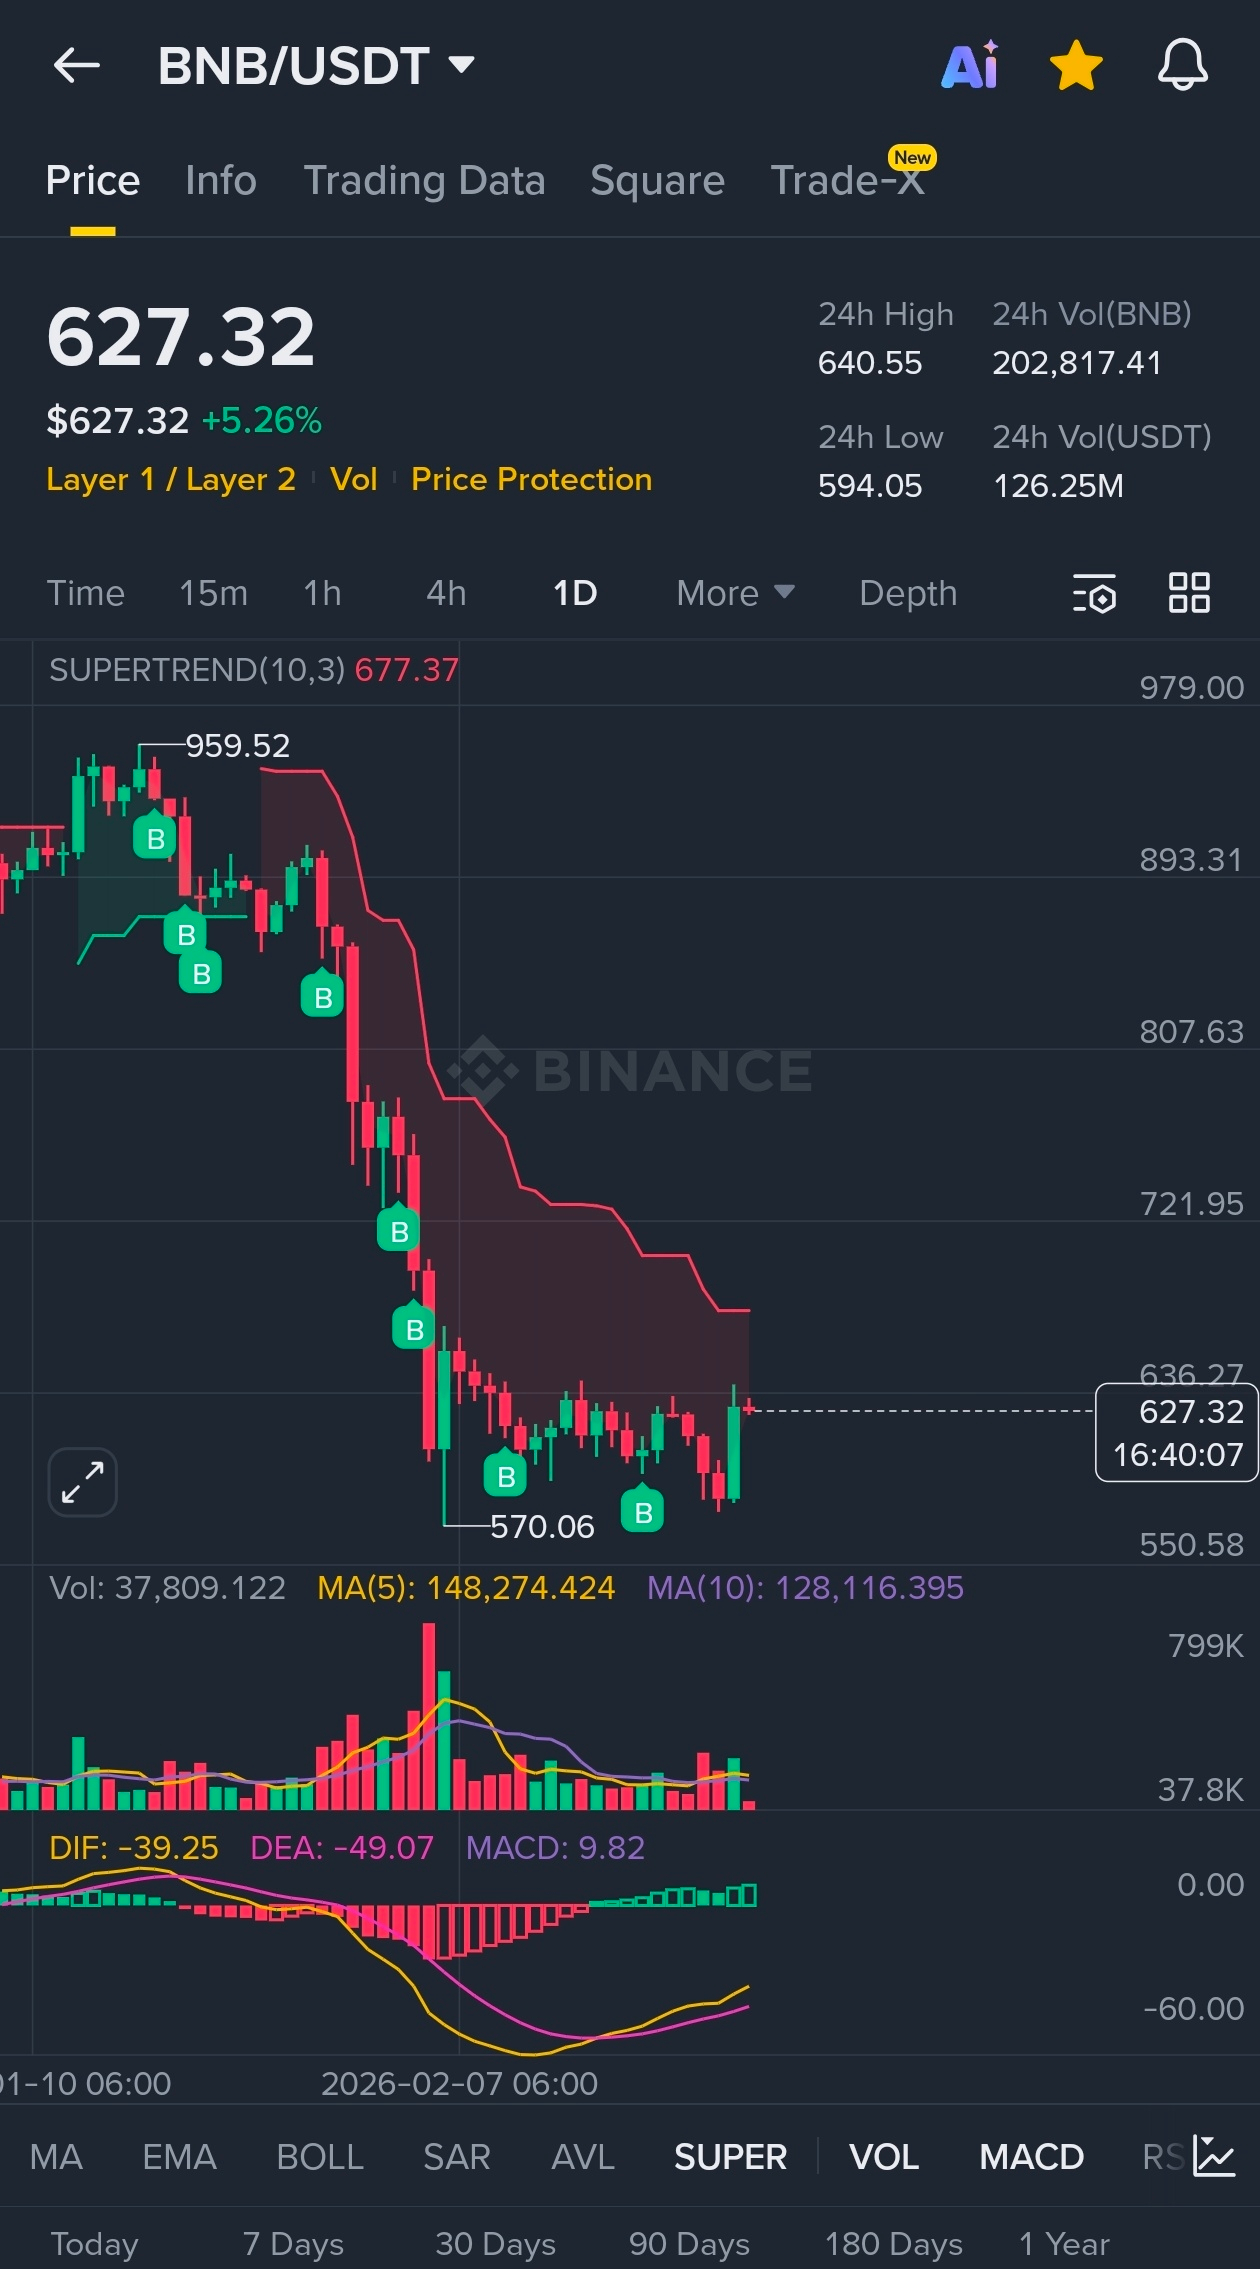Open the Trading Data tab
The height and width of the screenshot is (2269, 1260).
pos(424,181)
